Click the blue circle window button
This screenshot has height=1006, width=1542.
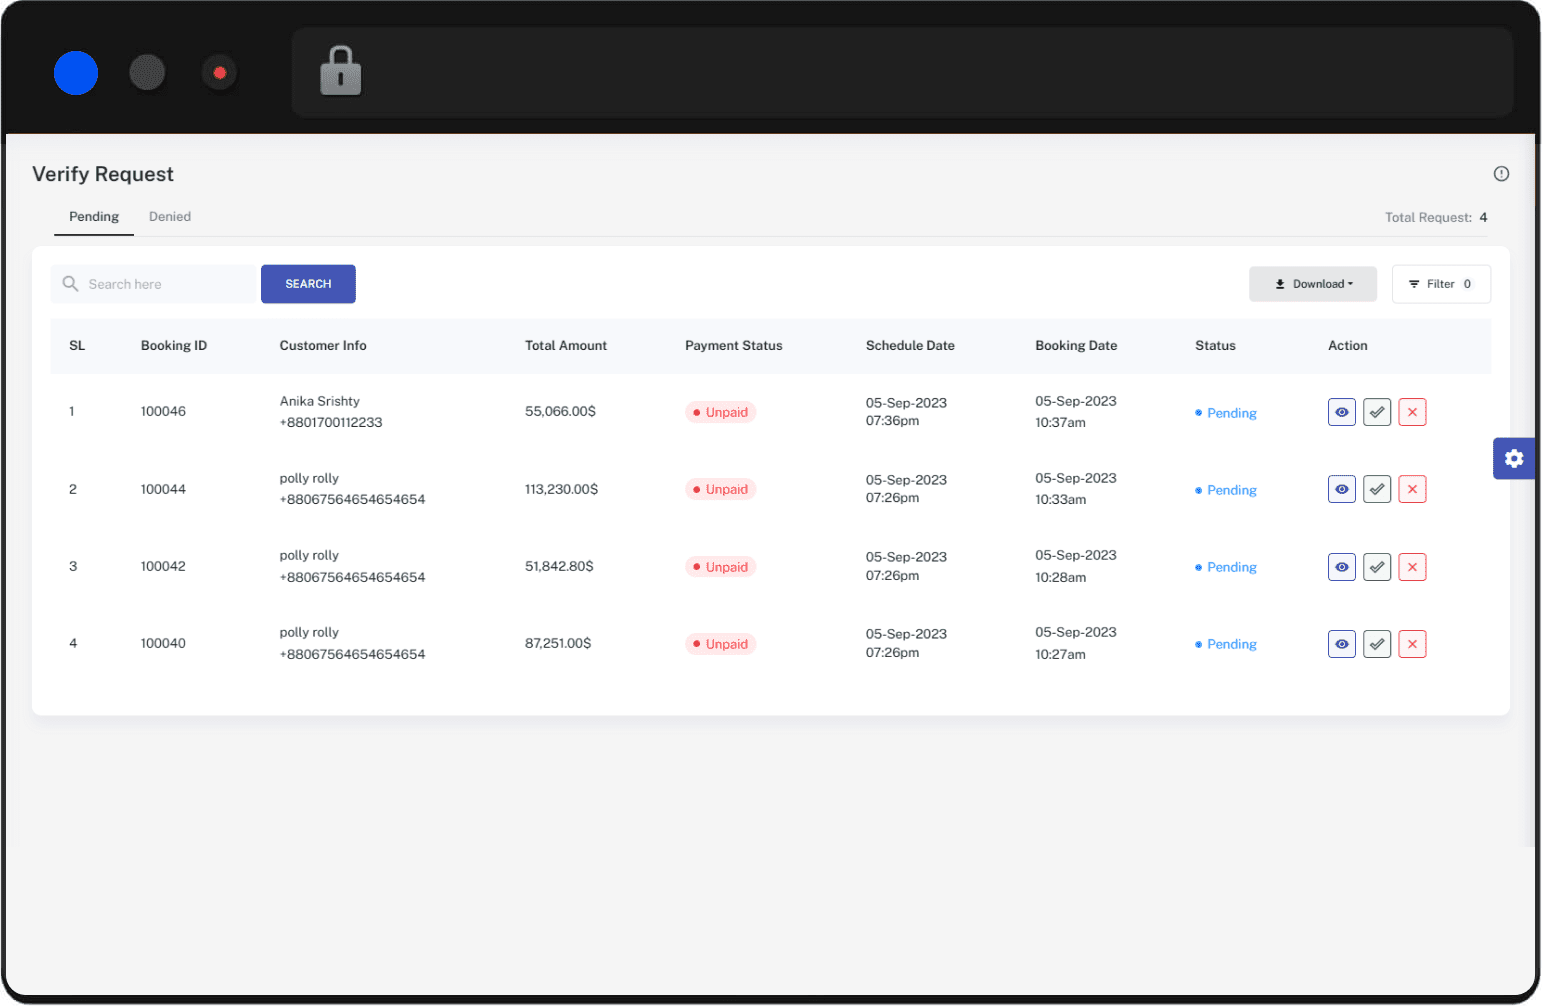pos(76,73)
